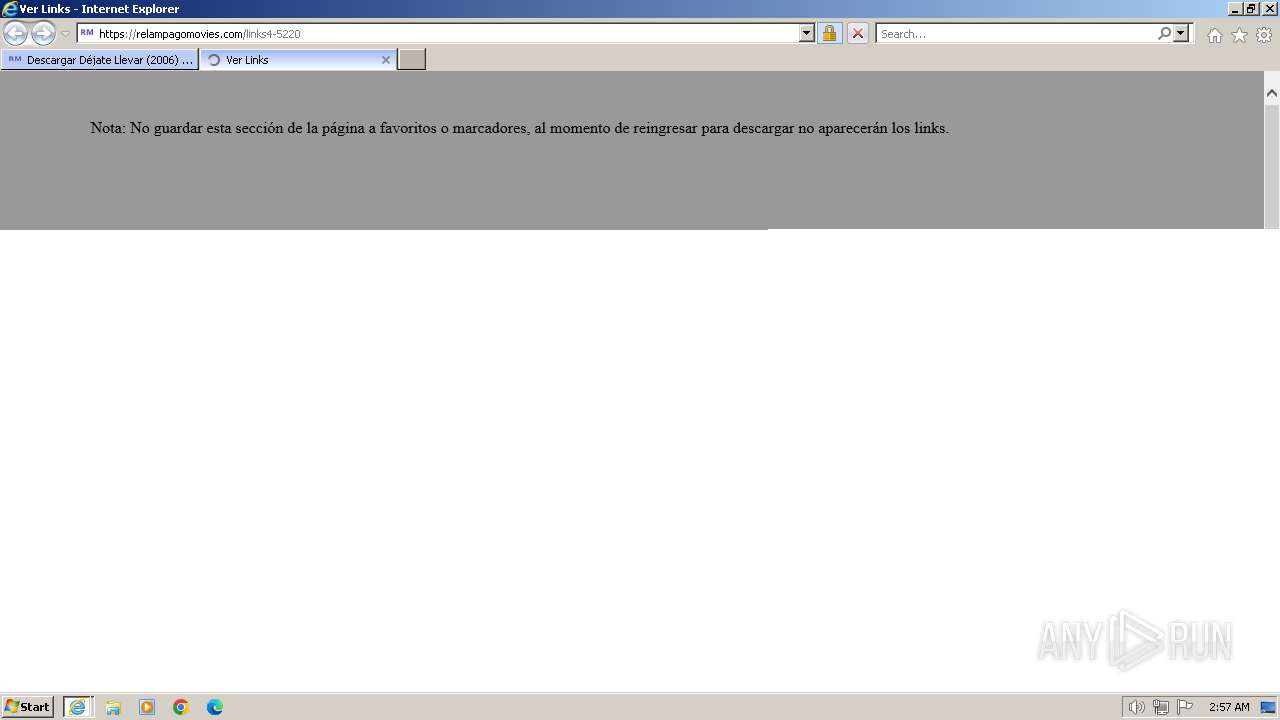Screen dimensions: 1280x720
Task: Click the browser Forward arrow
Action: (43, 33)
